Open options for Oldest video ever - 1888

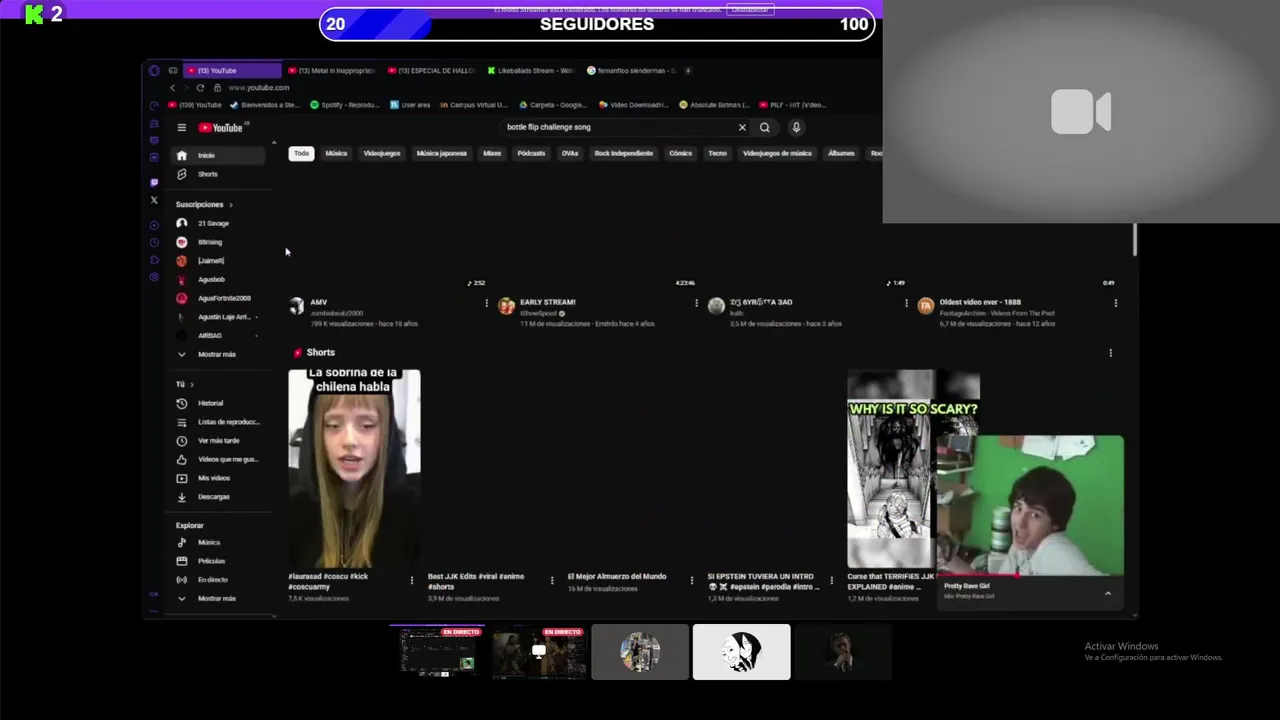coord(1115,303)
